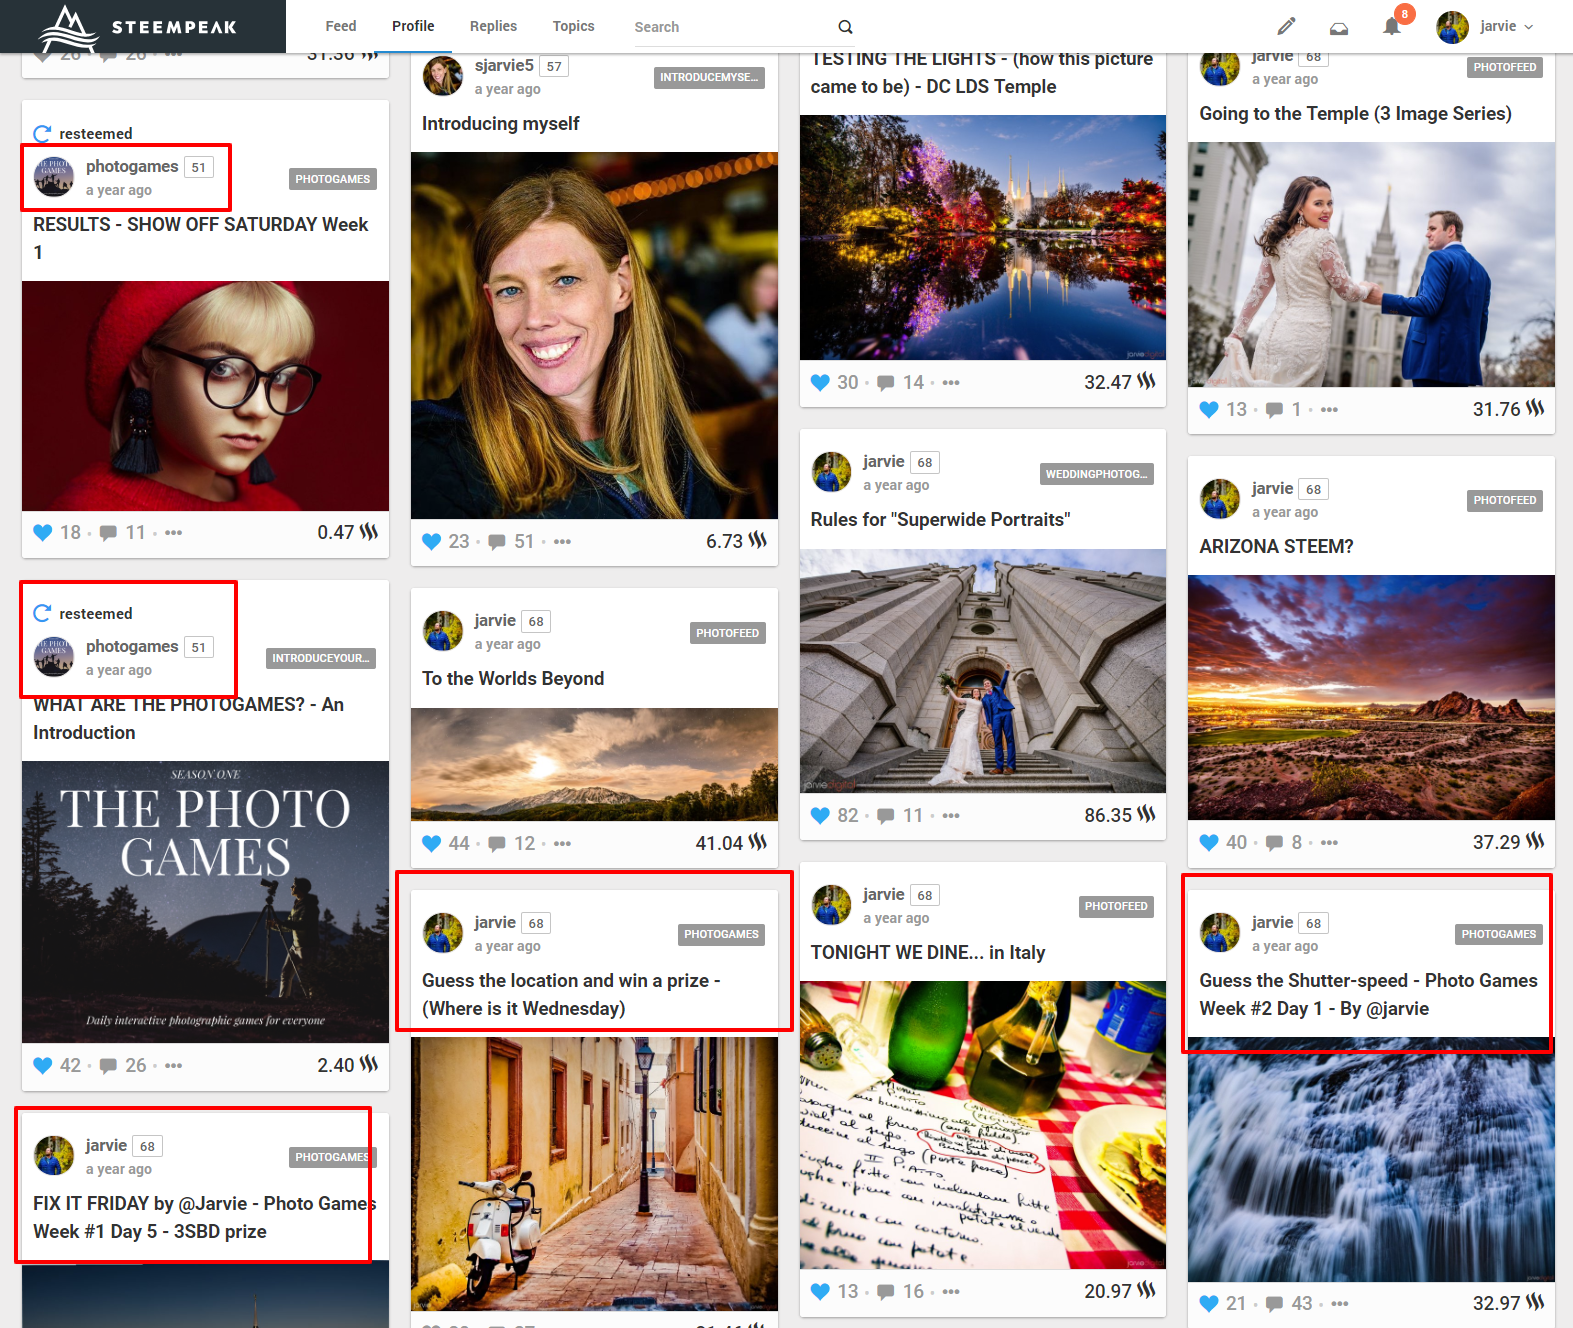Click comment icon on To the Worlds Beyond
Screen dimensions: 1573x1328
pos(497,844)
